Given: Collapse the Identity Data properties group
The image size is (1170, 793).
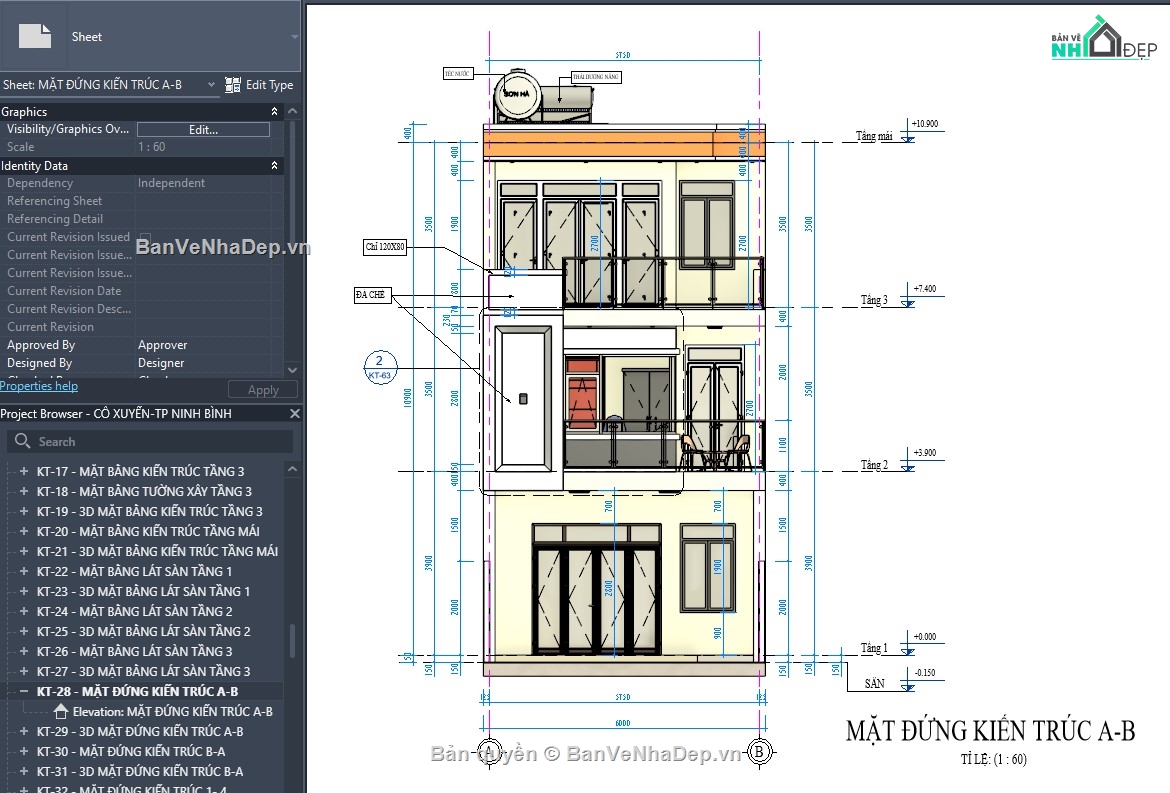Looking at the screenshot, I should pyautogui.click(x=274, y=166).
